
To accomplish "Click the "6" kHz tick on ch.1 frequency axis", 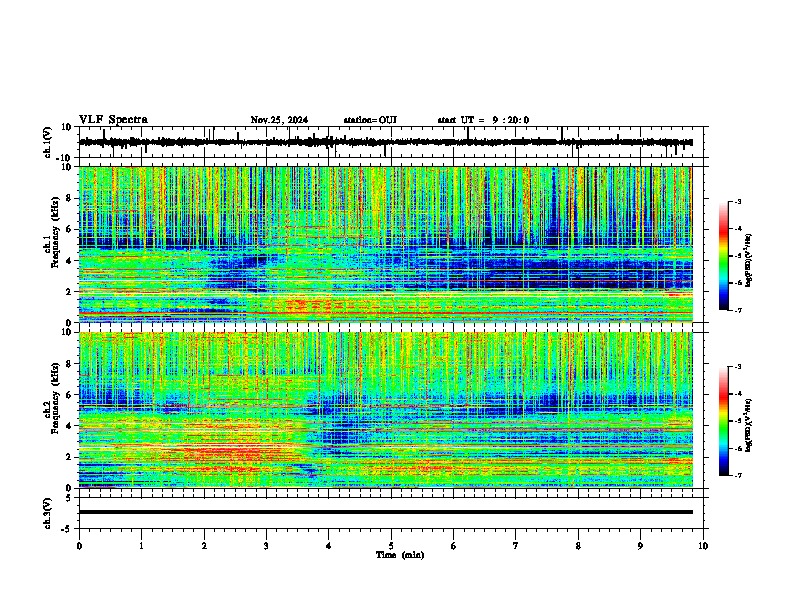I will tap(71, 229).
